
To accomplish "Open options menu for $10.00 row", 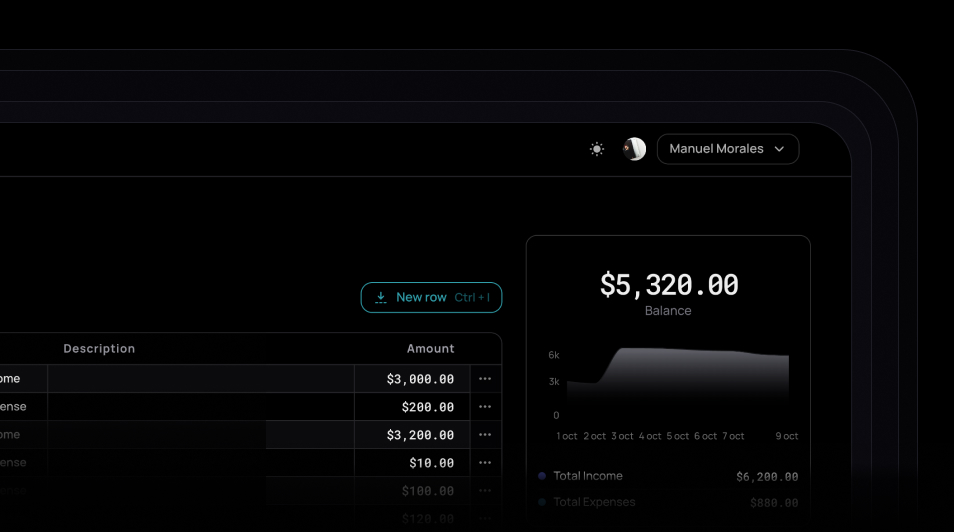I will point(485,463).
